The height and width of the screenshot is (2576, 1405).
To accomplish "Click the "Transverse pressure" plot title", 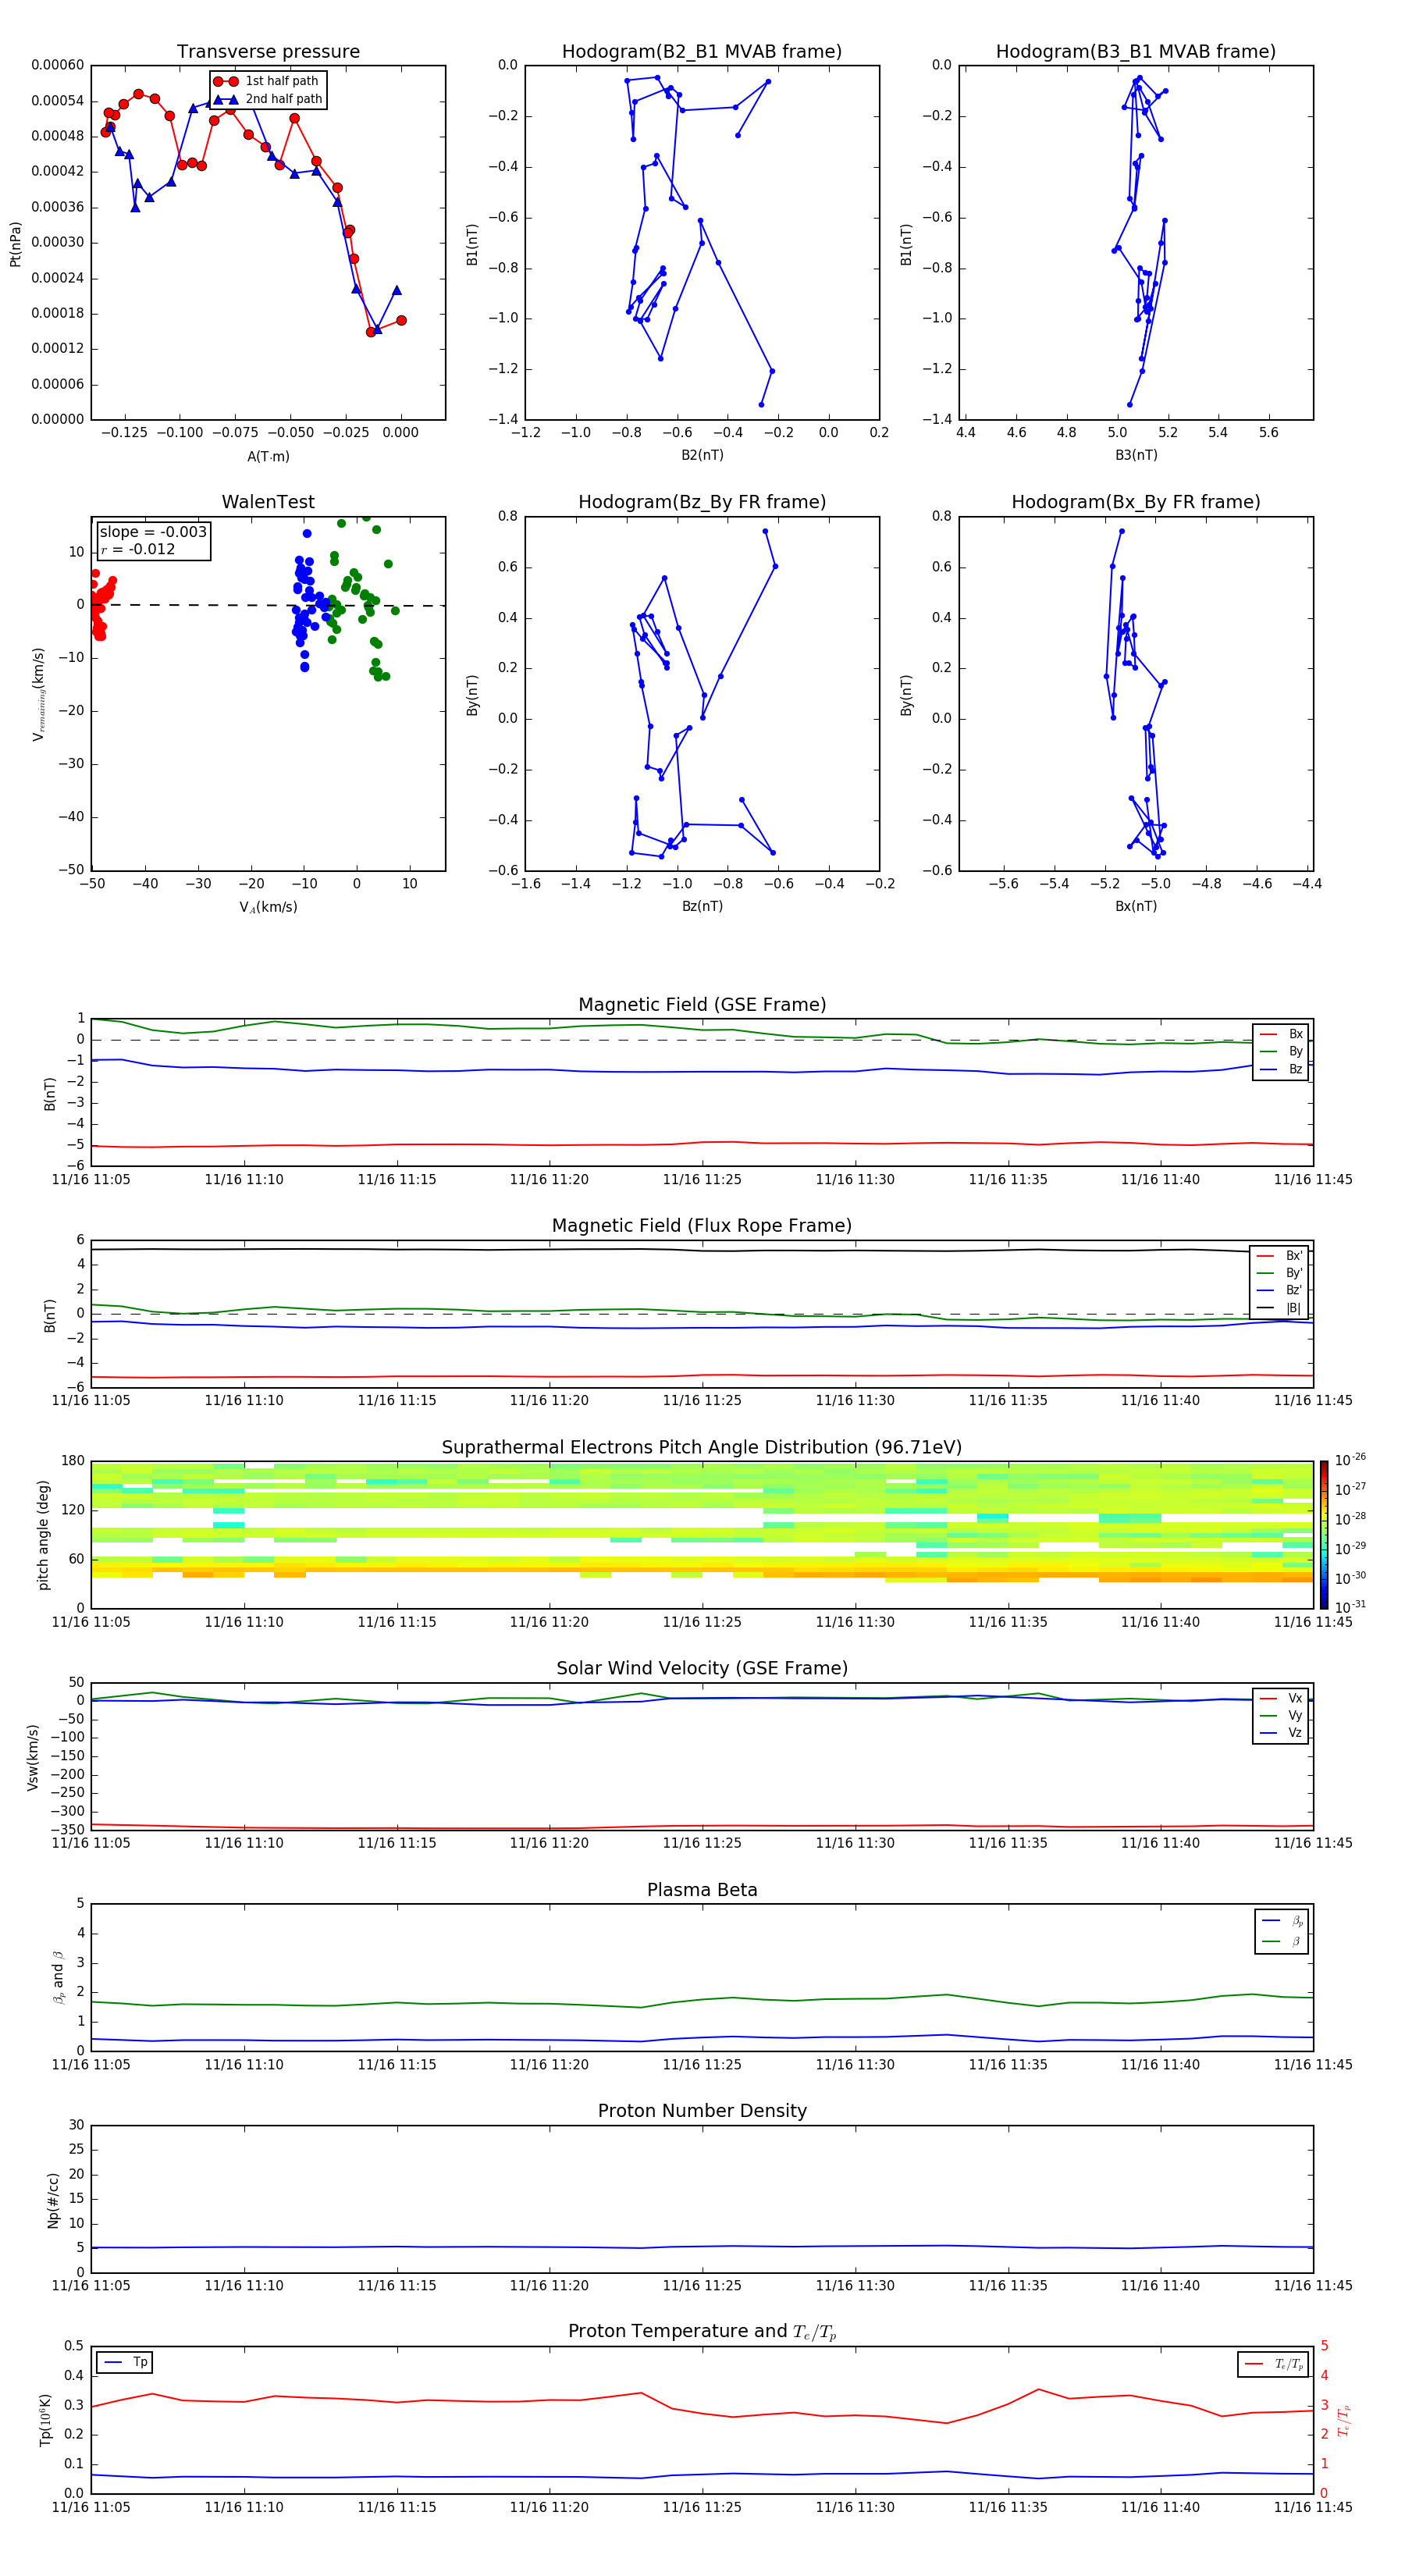I will point(268,52).
